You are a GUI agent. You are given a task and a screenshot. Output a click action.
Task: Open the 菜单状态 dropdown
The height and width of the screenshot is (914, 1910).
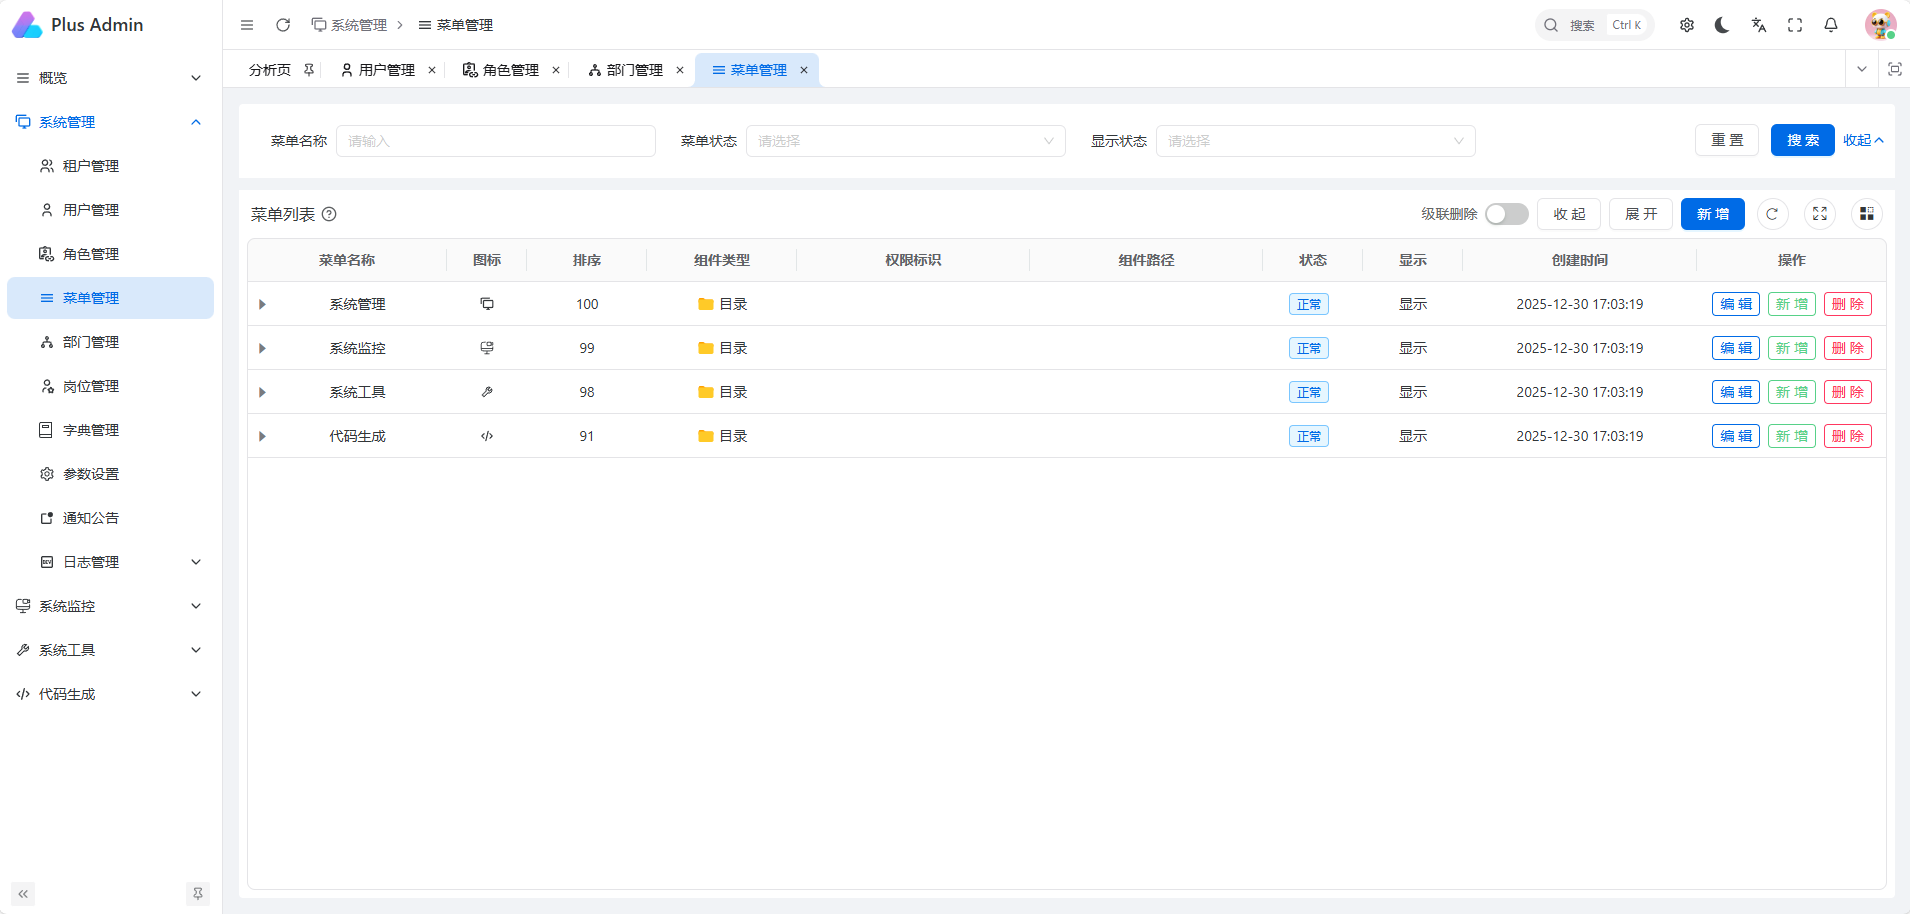point(905,141)
